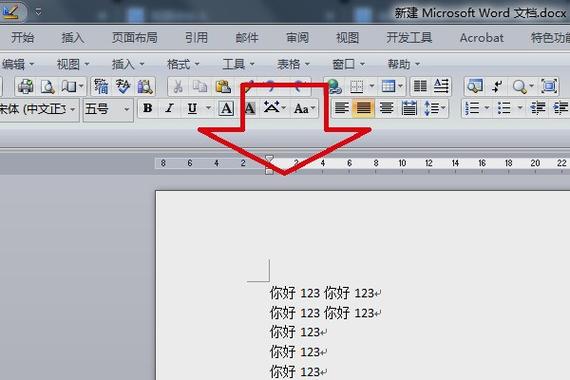Open Print Preview magnifier-page icon

click(47, 86)
